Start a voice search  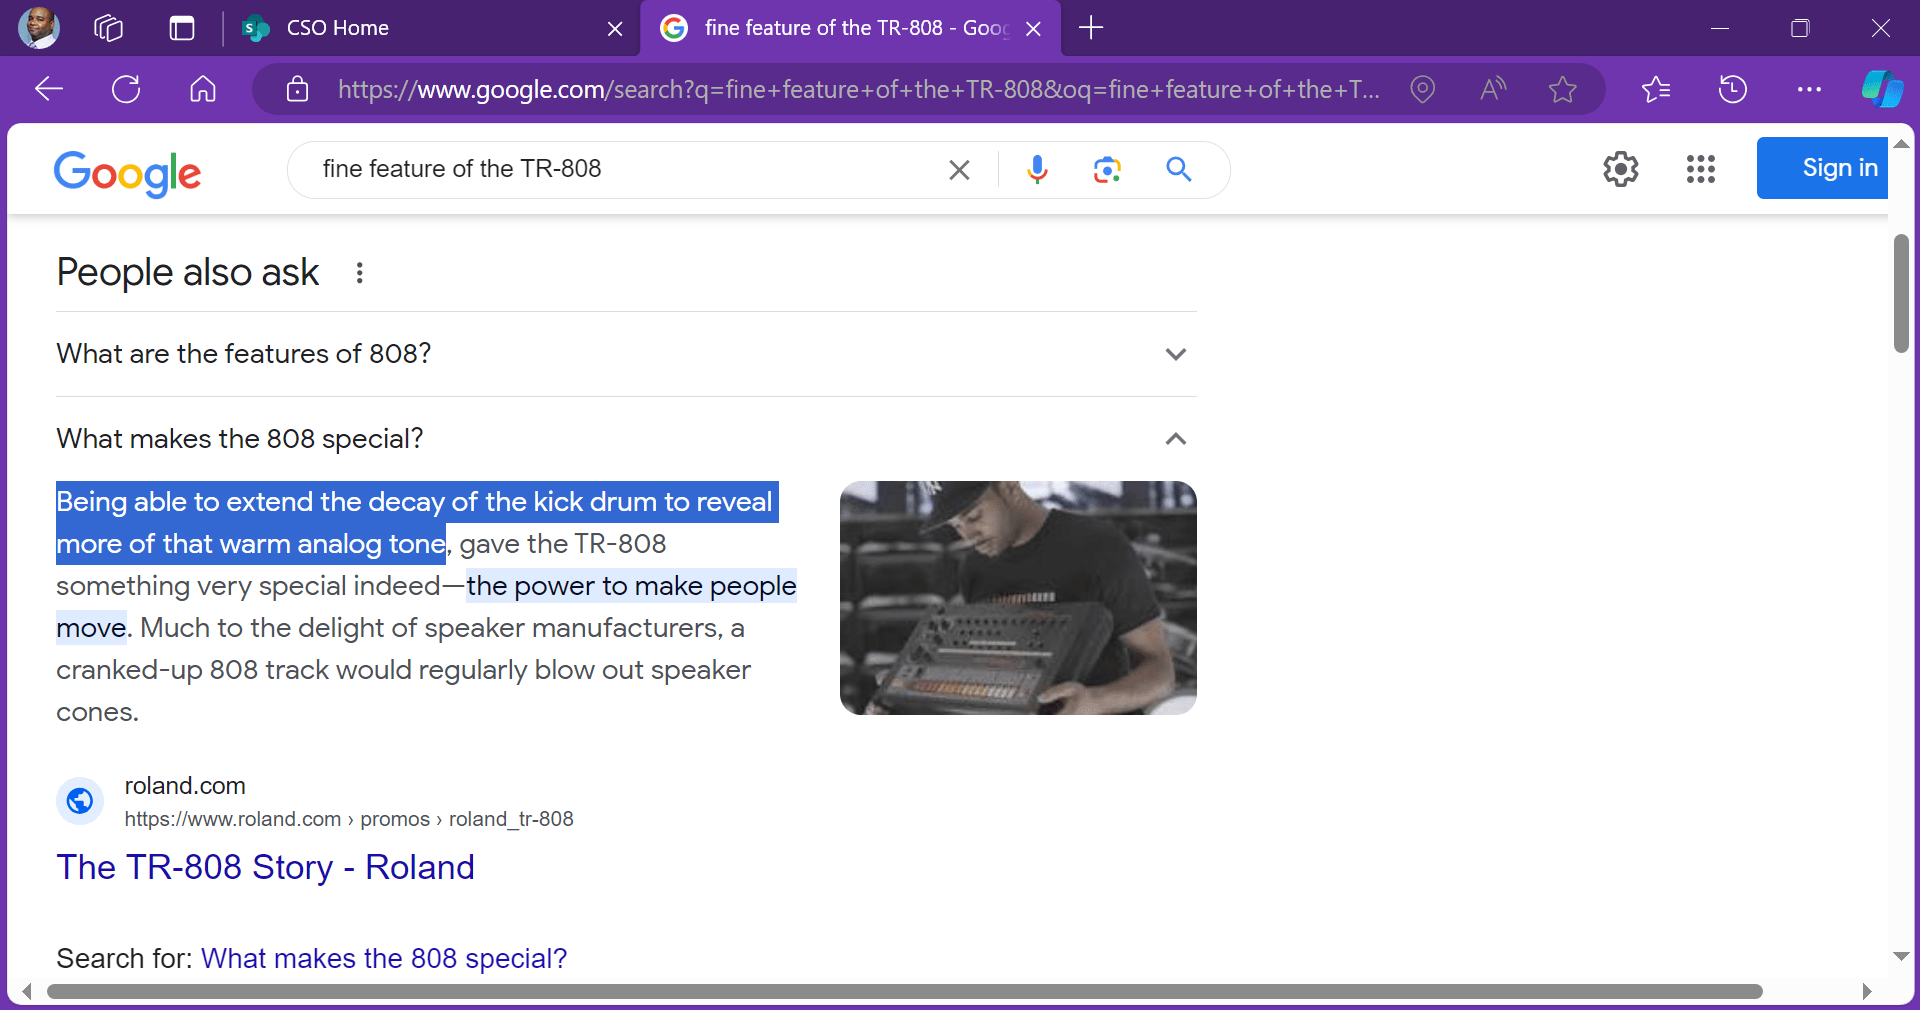click(x=1037, y=170)
